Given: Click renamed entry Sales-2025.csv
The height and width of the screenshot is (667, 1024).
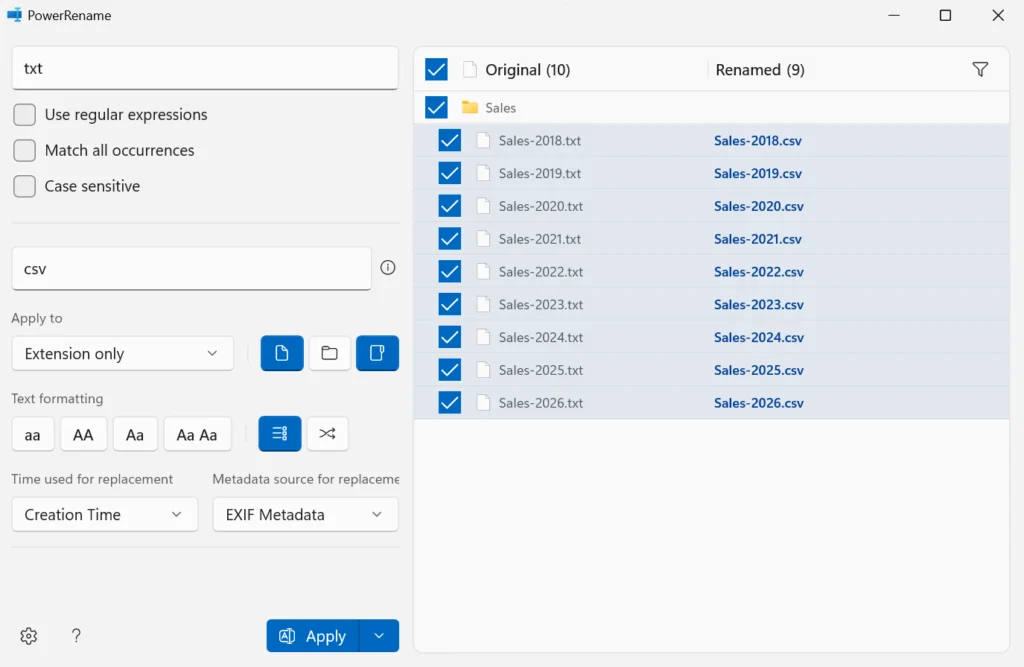Looking at the screenshot, I should pos(759,370).
